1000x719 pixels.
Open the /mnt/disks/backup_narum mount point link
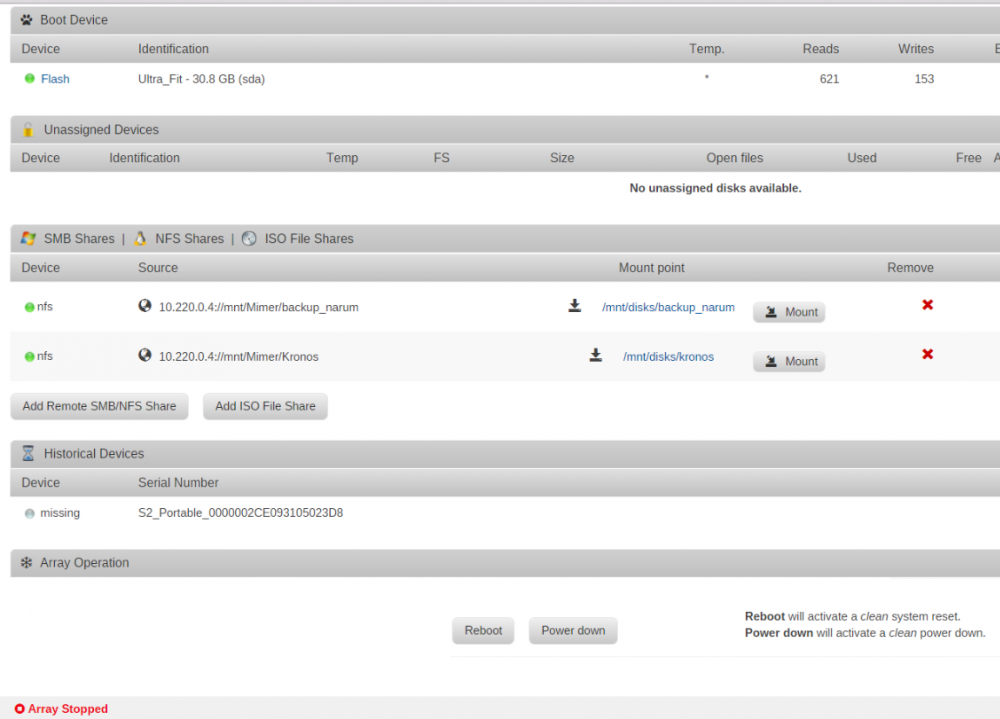668,308
